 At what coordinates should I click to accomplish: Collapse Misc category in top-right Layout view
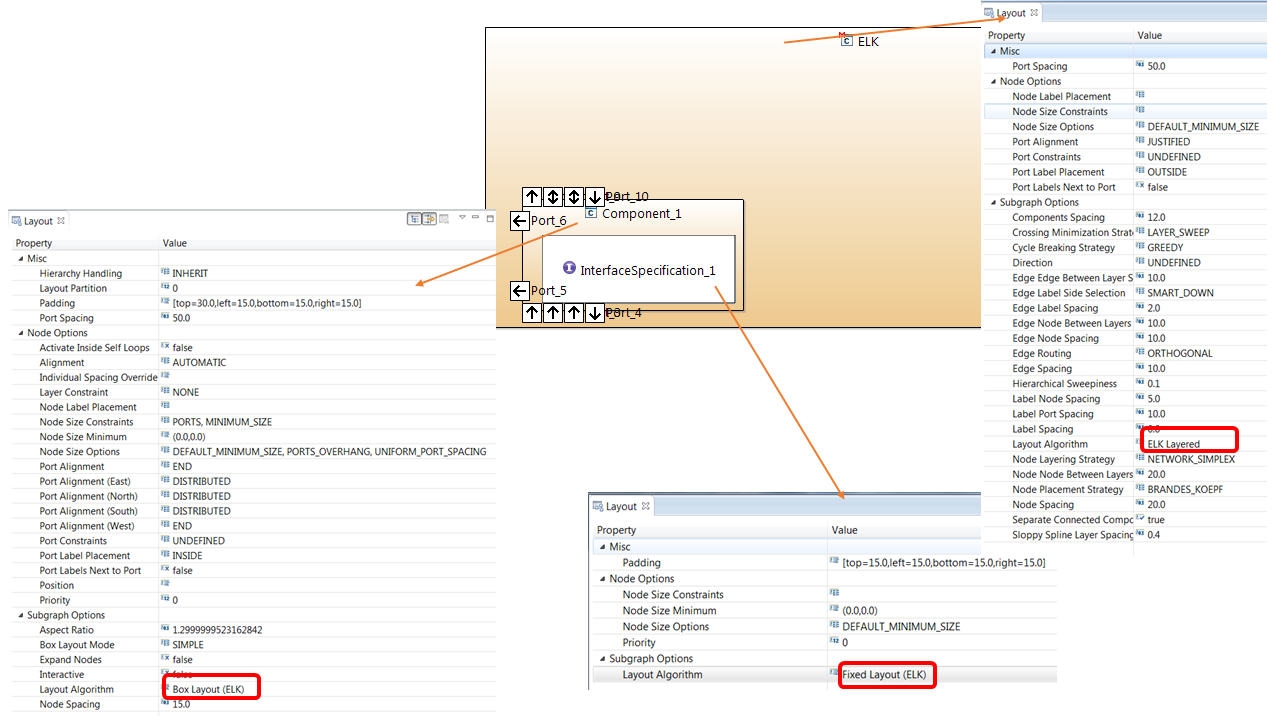[993, 51]
